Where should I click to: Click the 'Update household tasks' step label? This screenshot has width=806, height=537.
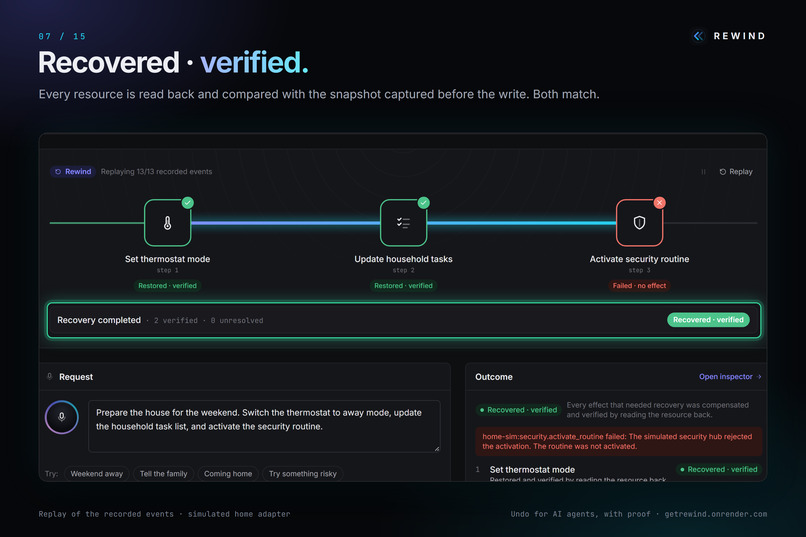[404, 259]
